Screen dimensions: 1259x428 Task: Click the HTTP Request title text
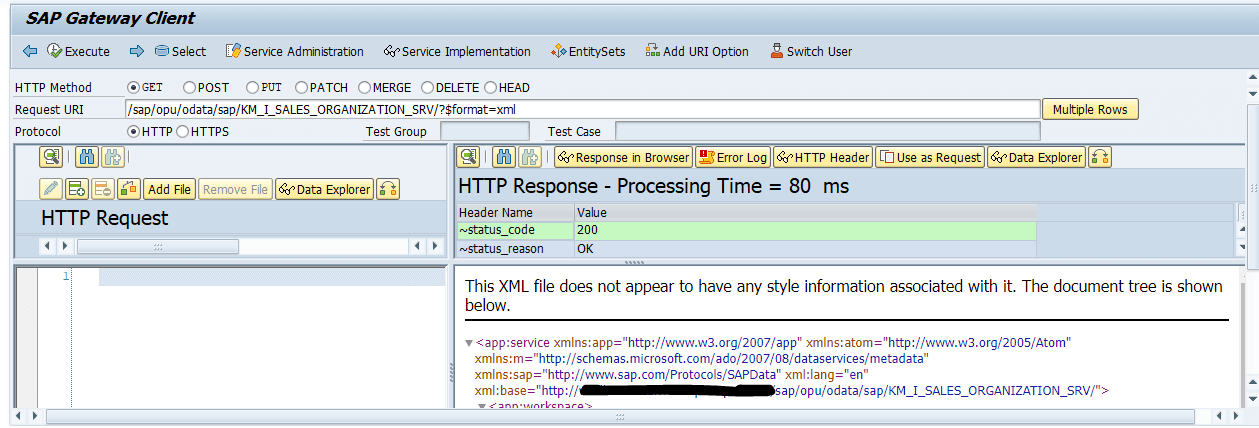tap(105, 218)
